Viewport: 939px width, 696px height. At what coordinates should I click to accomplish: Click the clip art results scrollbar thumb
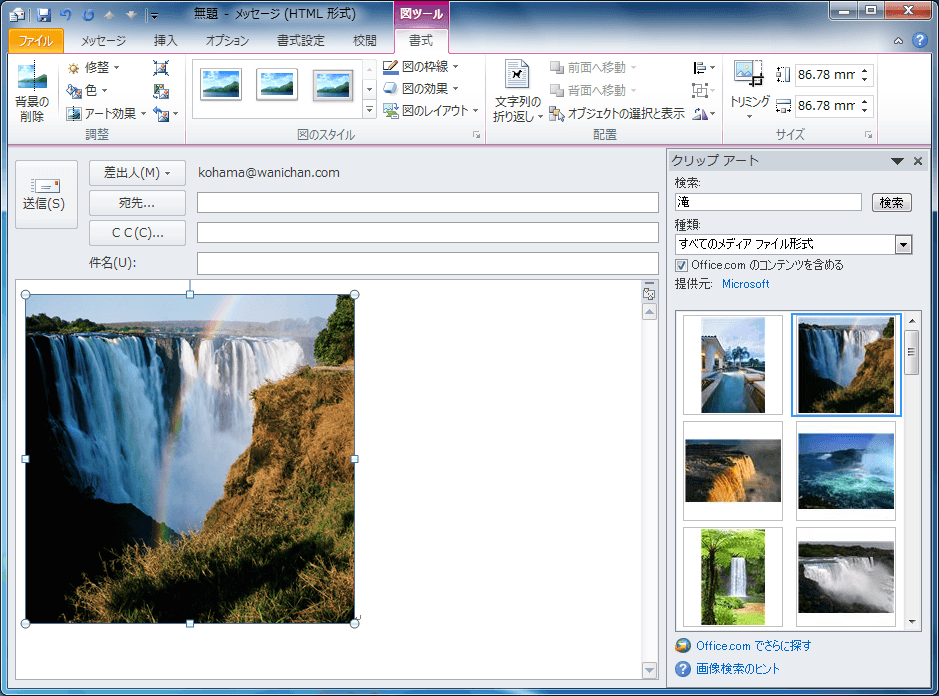pyautogui.click(x=911, y=352)
